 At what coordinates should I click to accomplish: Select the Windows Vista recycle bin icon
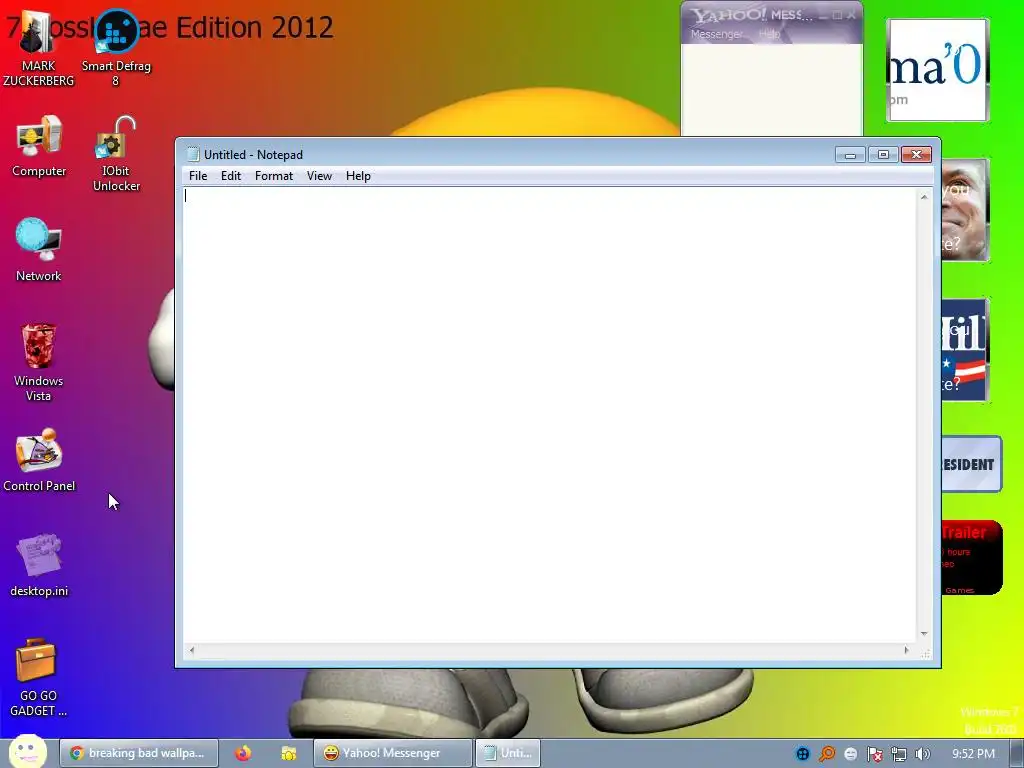39,362
